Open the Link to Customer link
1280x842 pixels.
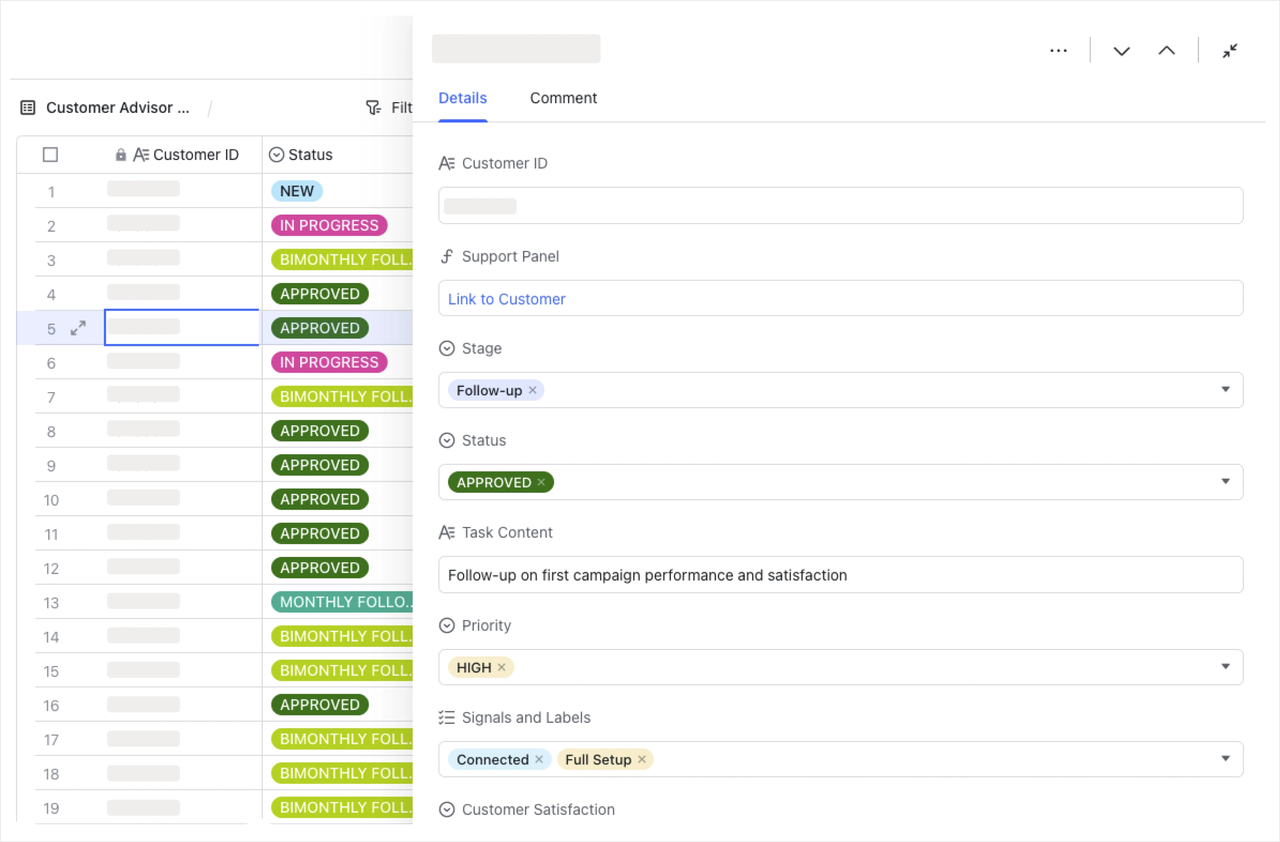[x=507, y=299]
